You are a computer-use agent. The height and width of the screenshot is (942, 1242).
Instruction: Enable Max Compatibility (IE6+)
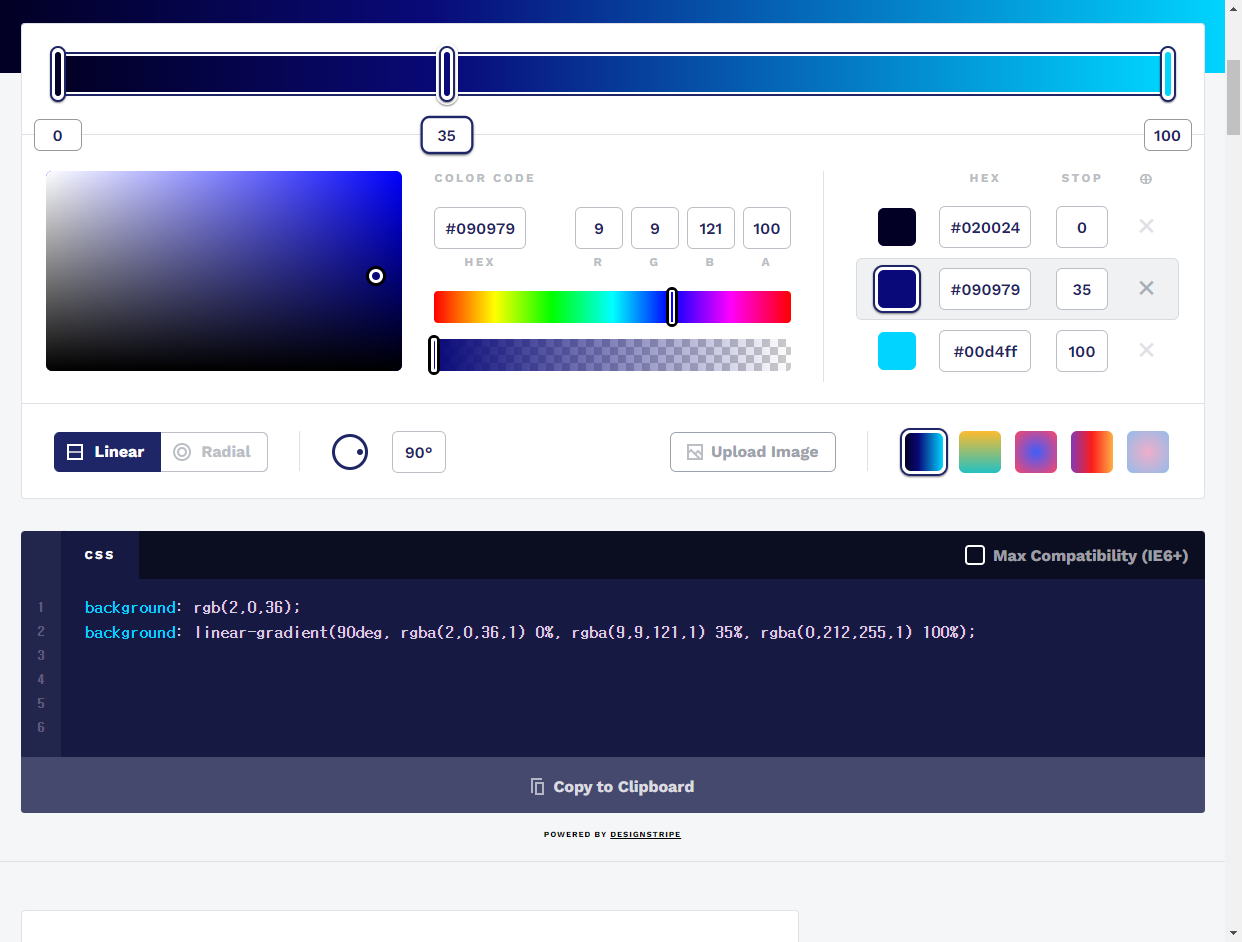(975, 555)
